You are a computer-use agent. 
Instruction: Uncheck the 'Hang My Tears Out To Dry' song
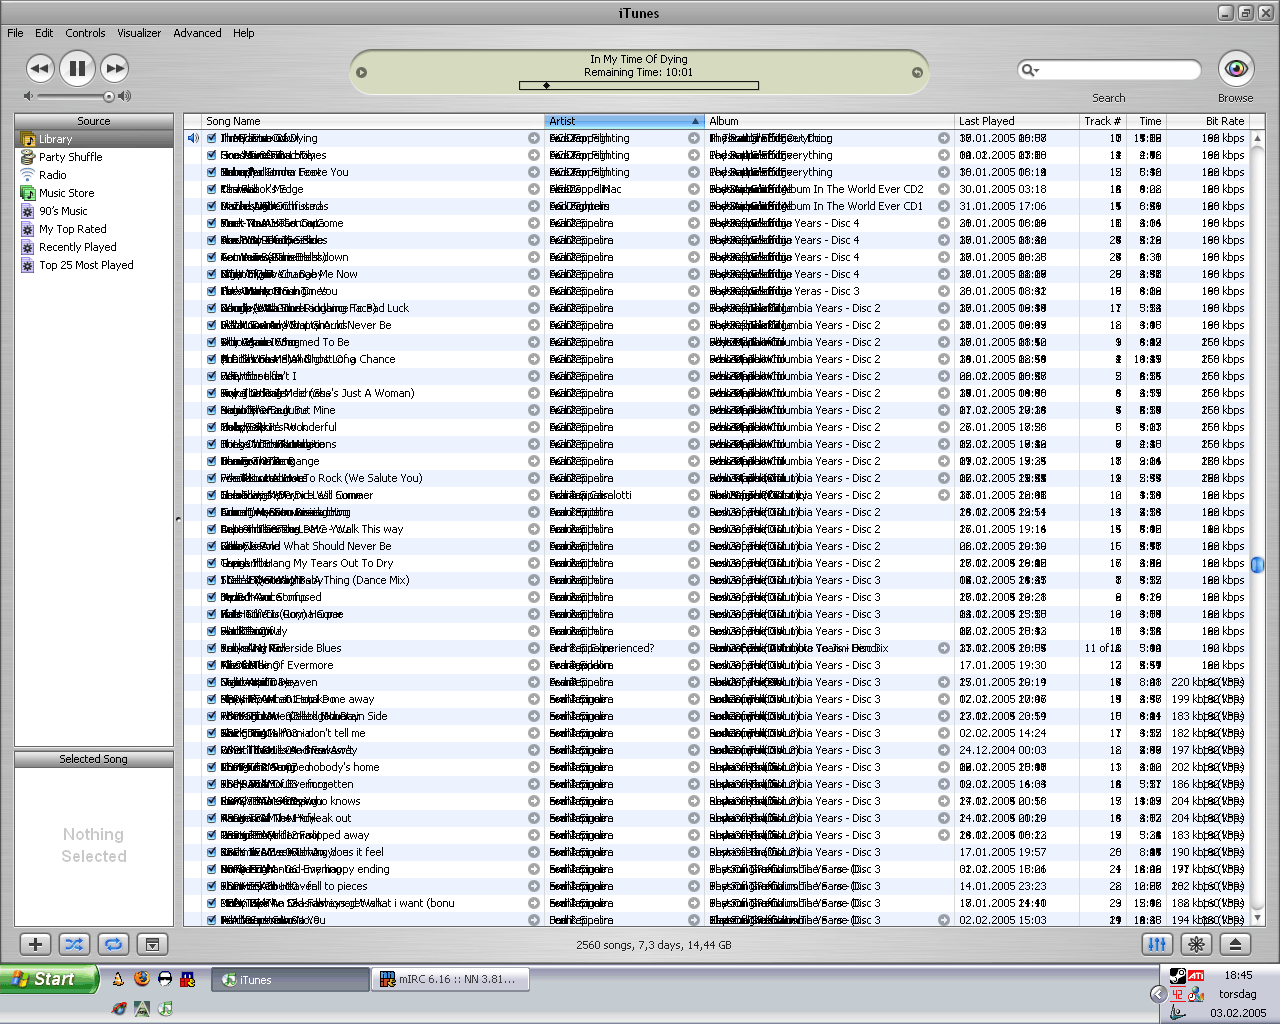click(x=212, y=563)
